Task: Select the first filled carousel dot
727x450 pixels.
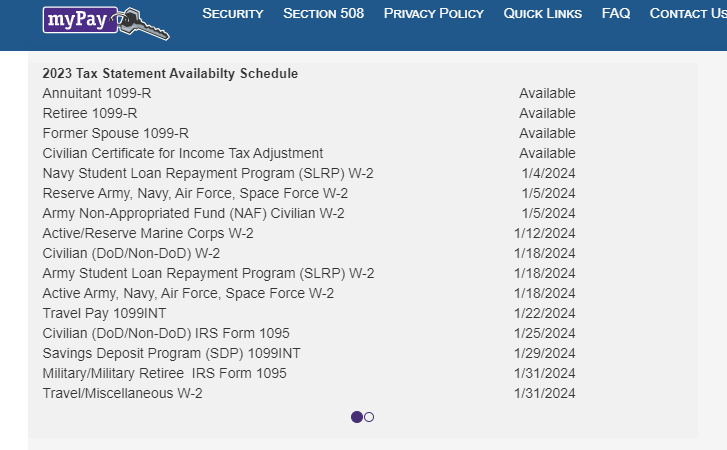Action: coord(357,417)
